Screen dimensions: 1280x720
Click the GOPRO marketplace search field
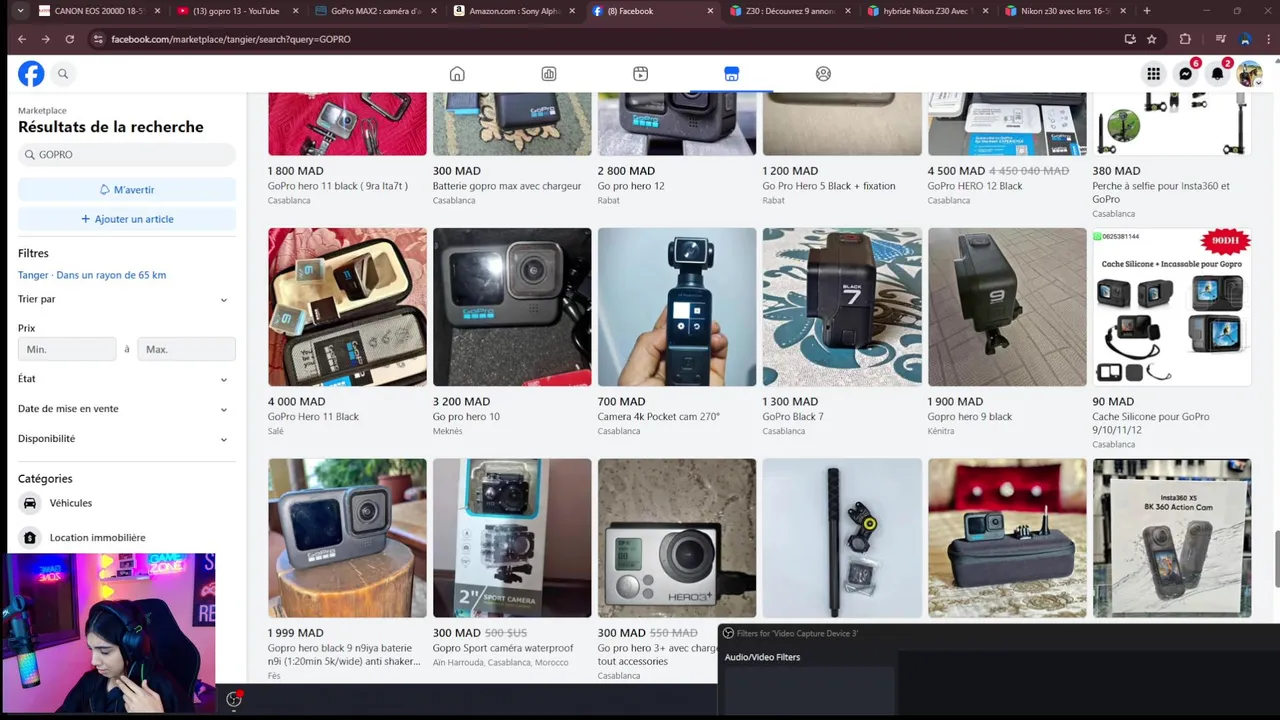coord(127,155)
